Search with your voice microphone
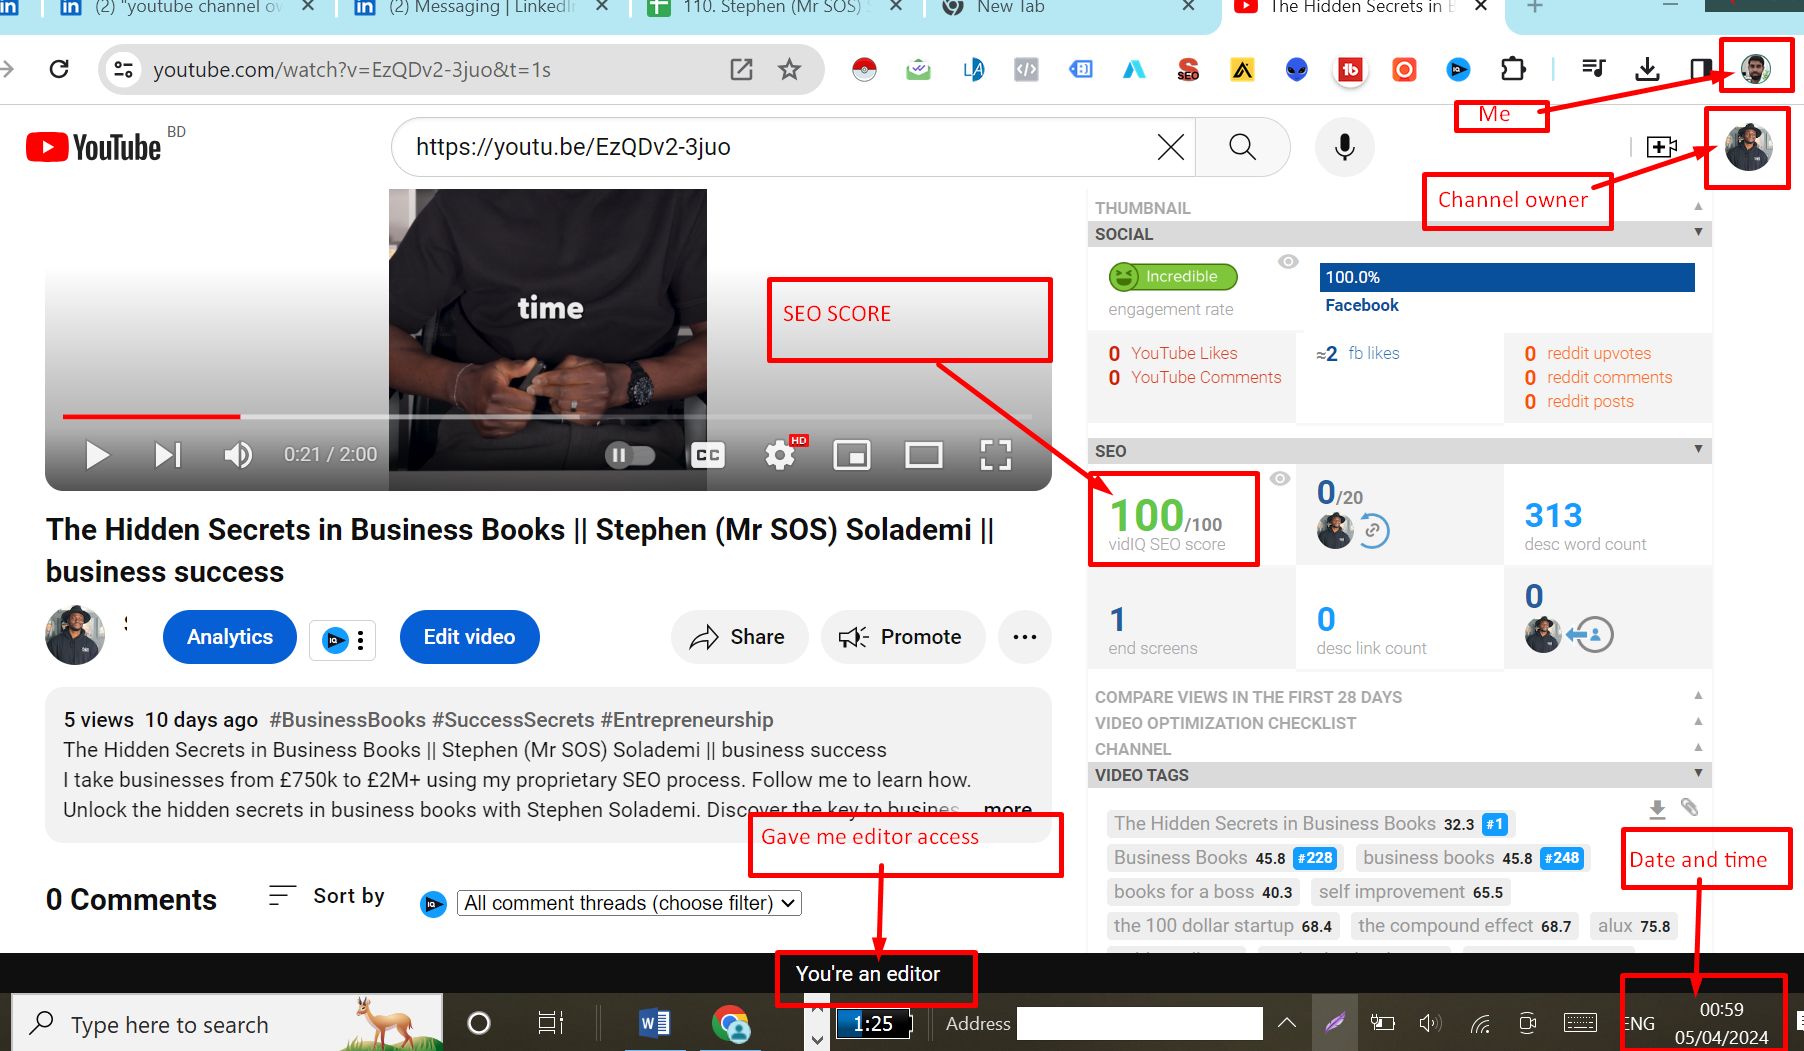This screenshot has width=1804, height=1051. (x=1345, y=147)
